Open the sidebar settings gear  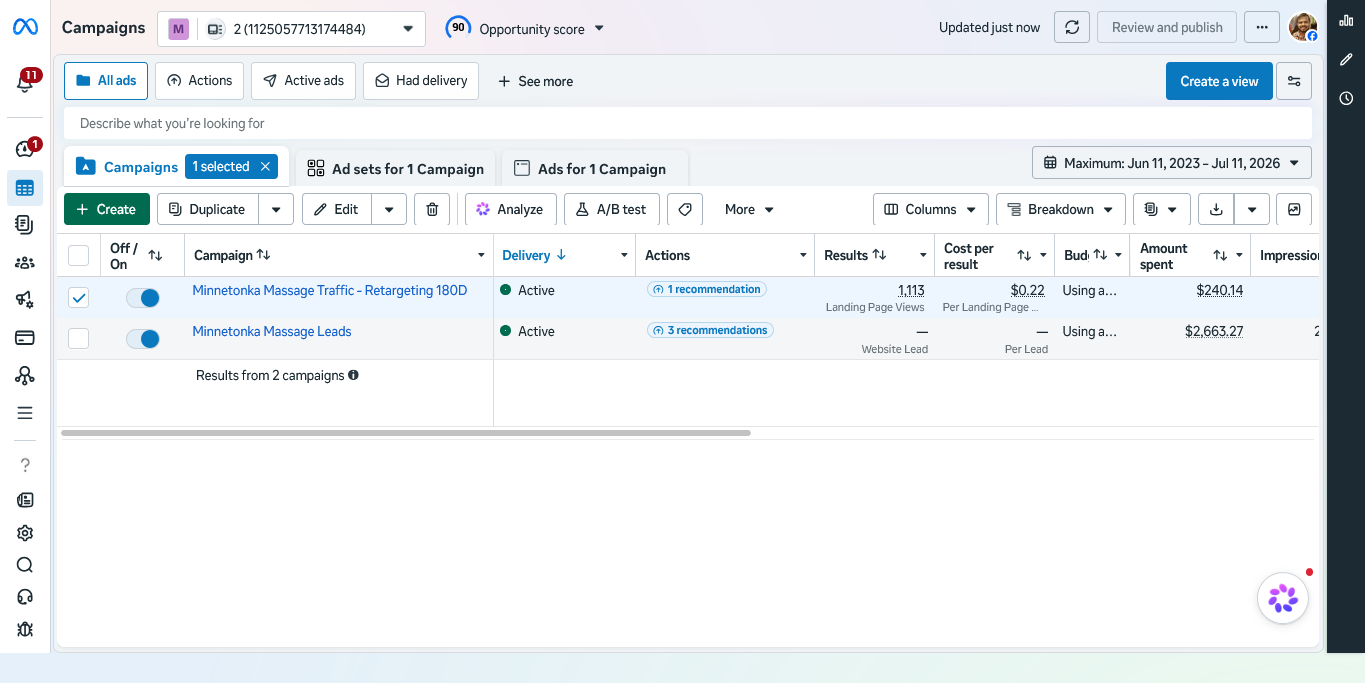pyautogui.click(x=25, y=533)
